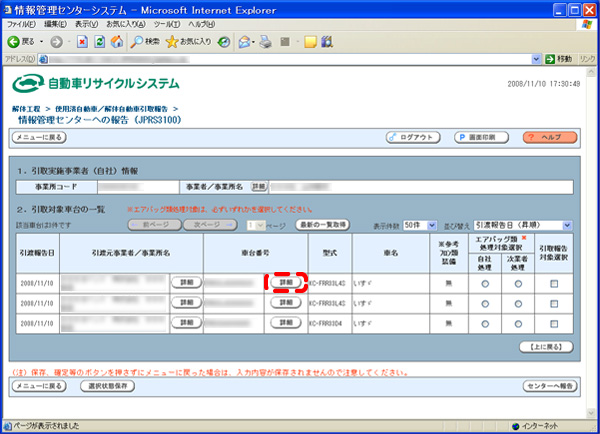
Task: Click first row's 車台番号 詳細 button
Action: pos(286,282)
